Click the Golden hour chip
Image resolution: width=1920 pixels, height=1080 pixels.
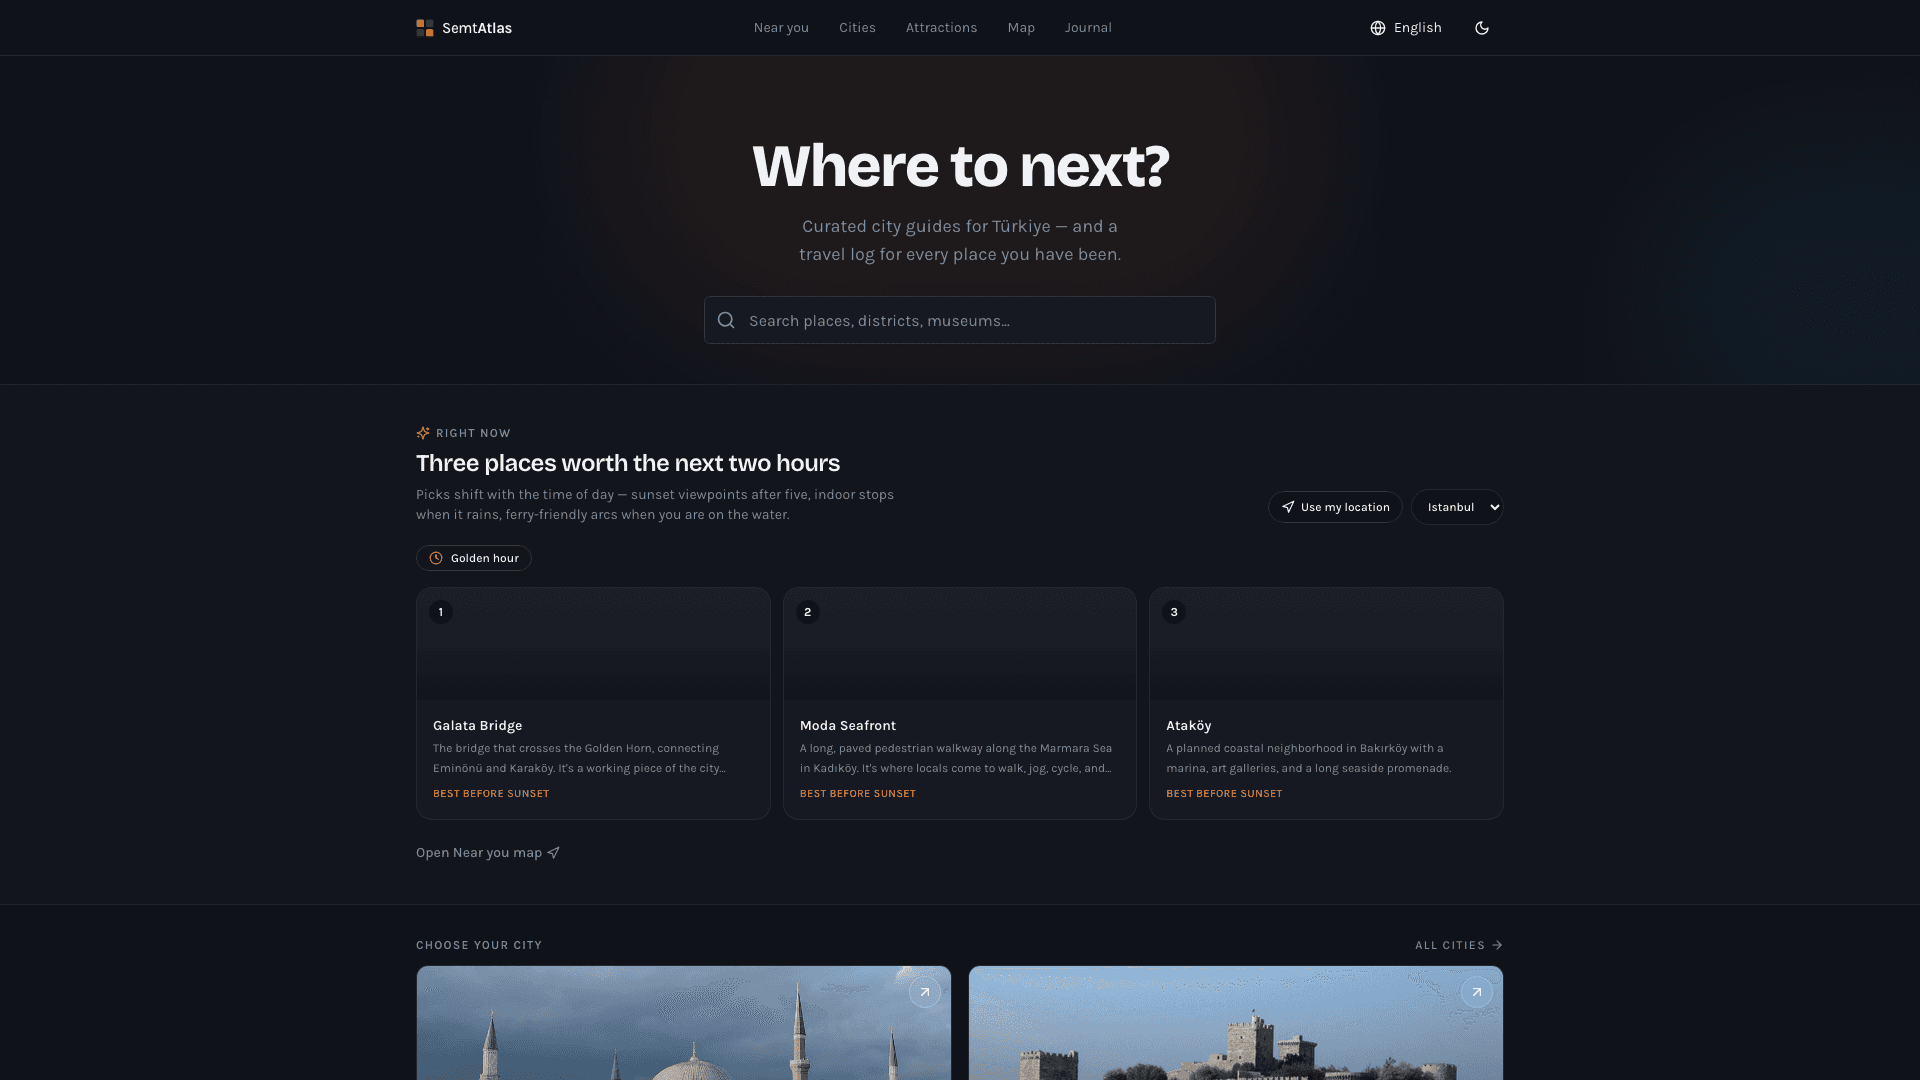click(474, 558)
